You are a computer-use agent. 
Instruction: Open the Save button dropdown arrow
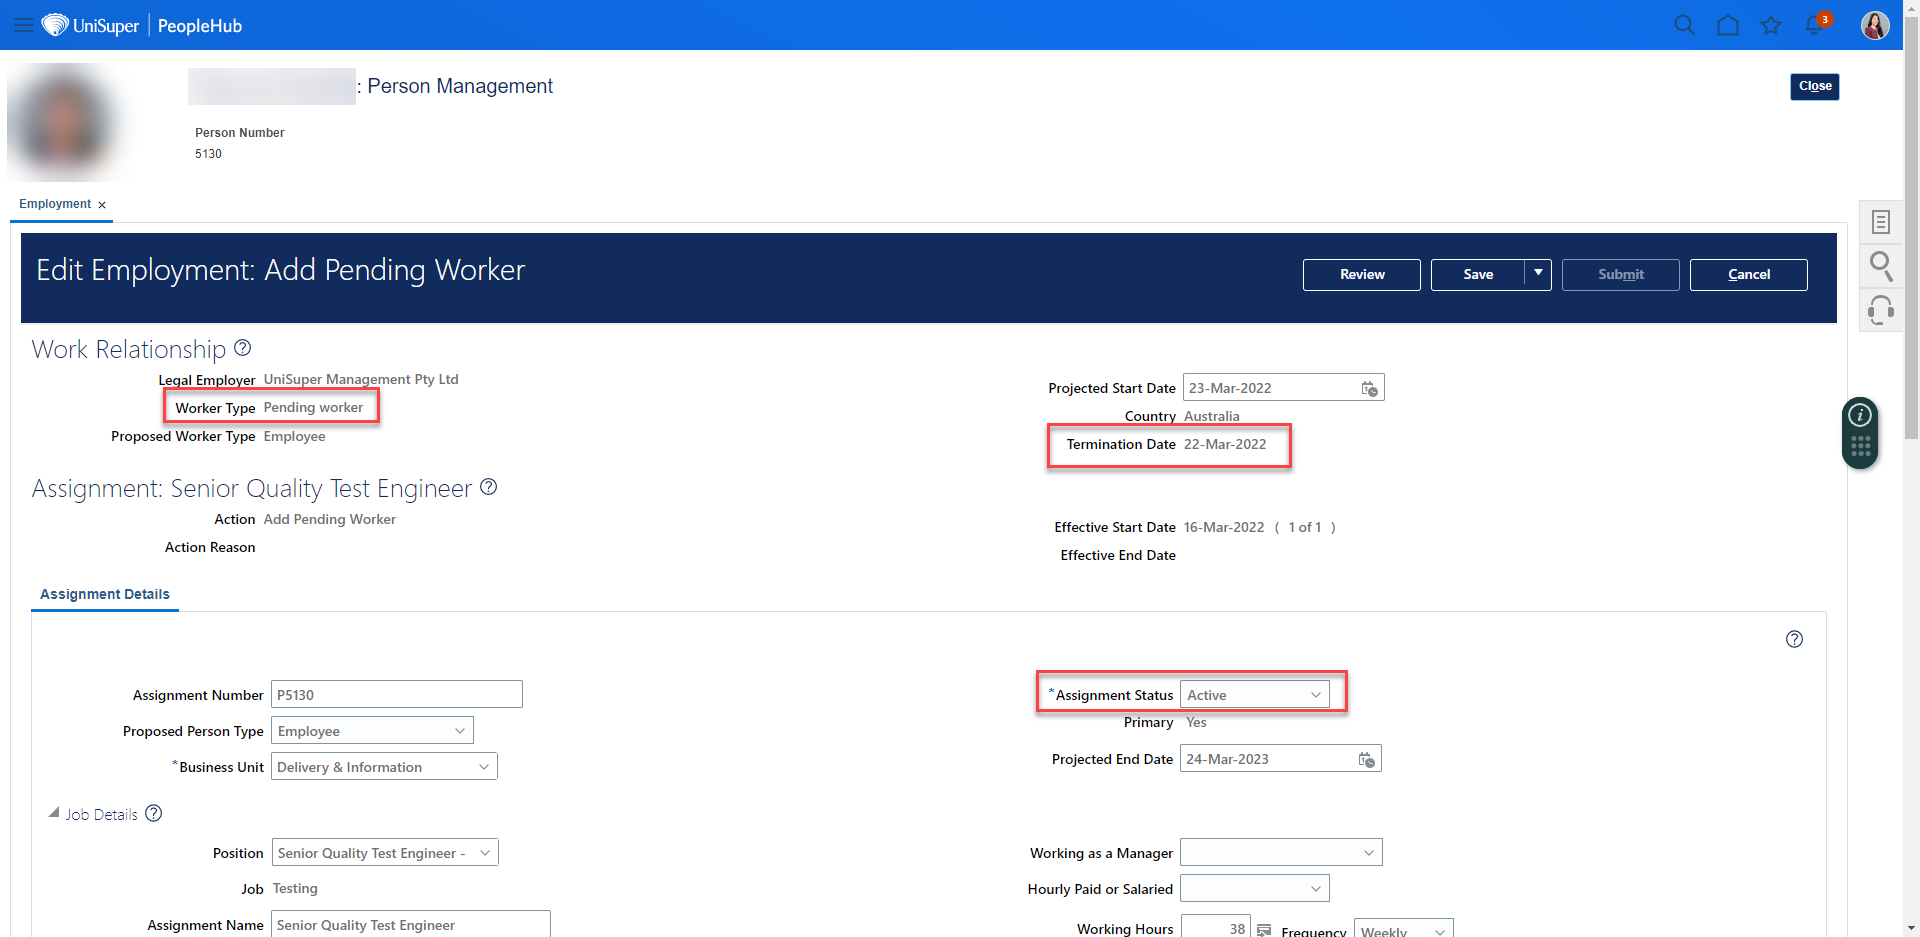pos(1539,274)
